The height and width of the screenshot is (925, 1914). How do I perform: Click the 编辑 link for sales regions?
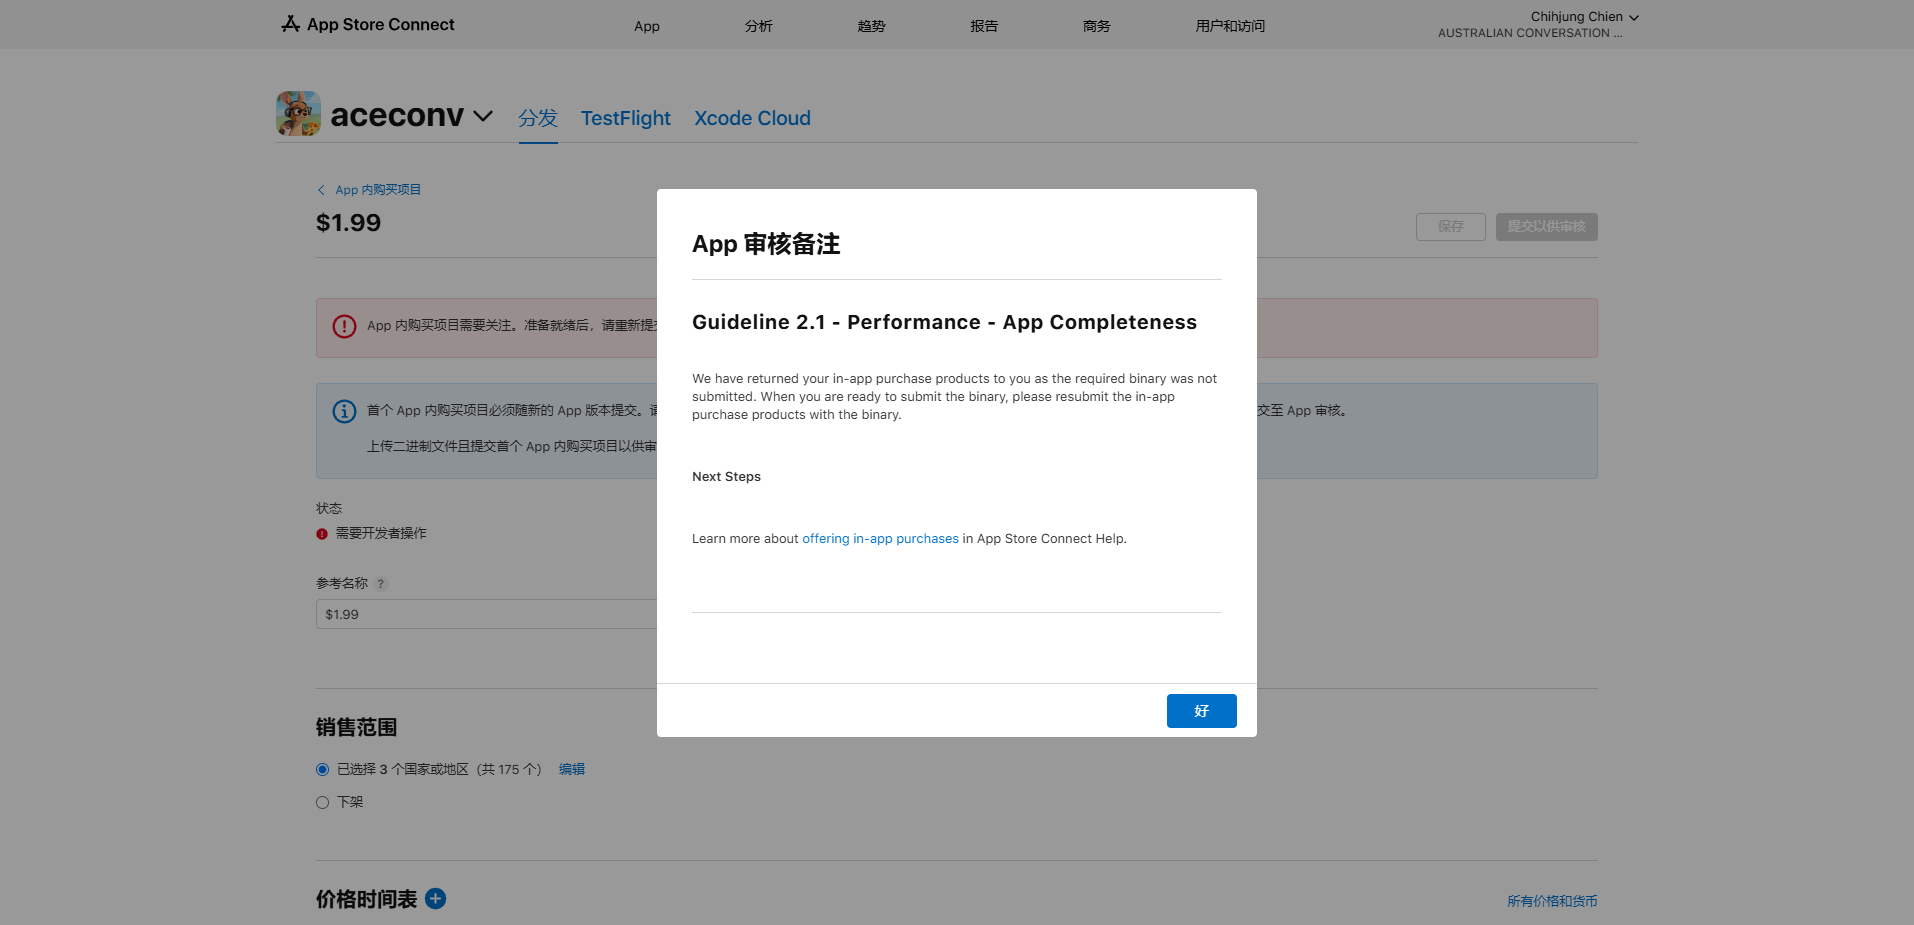[572, 769]
